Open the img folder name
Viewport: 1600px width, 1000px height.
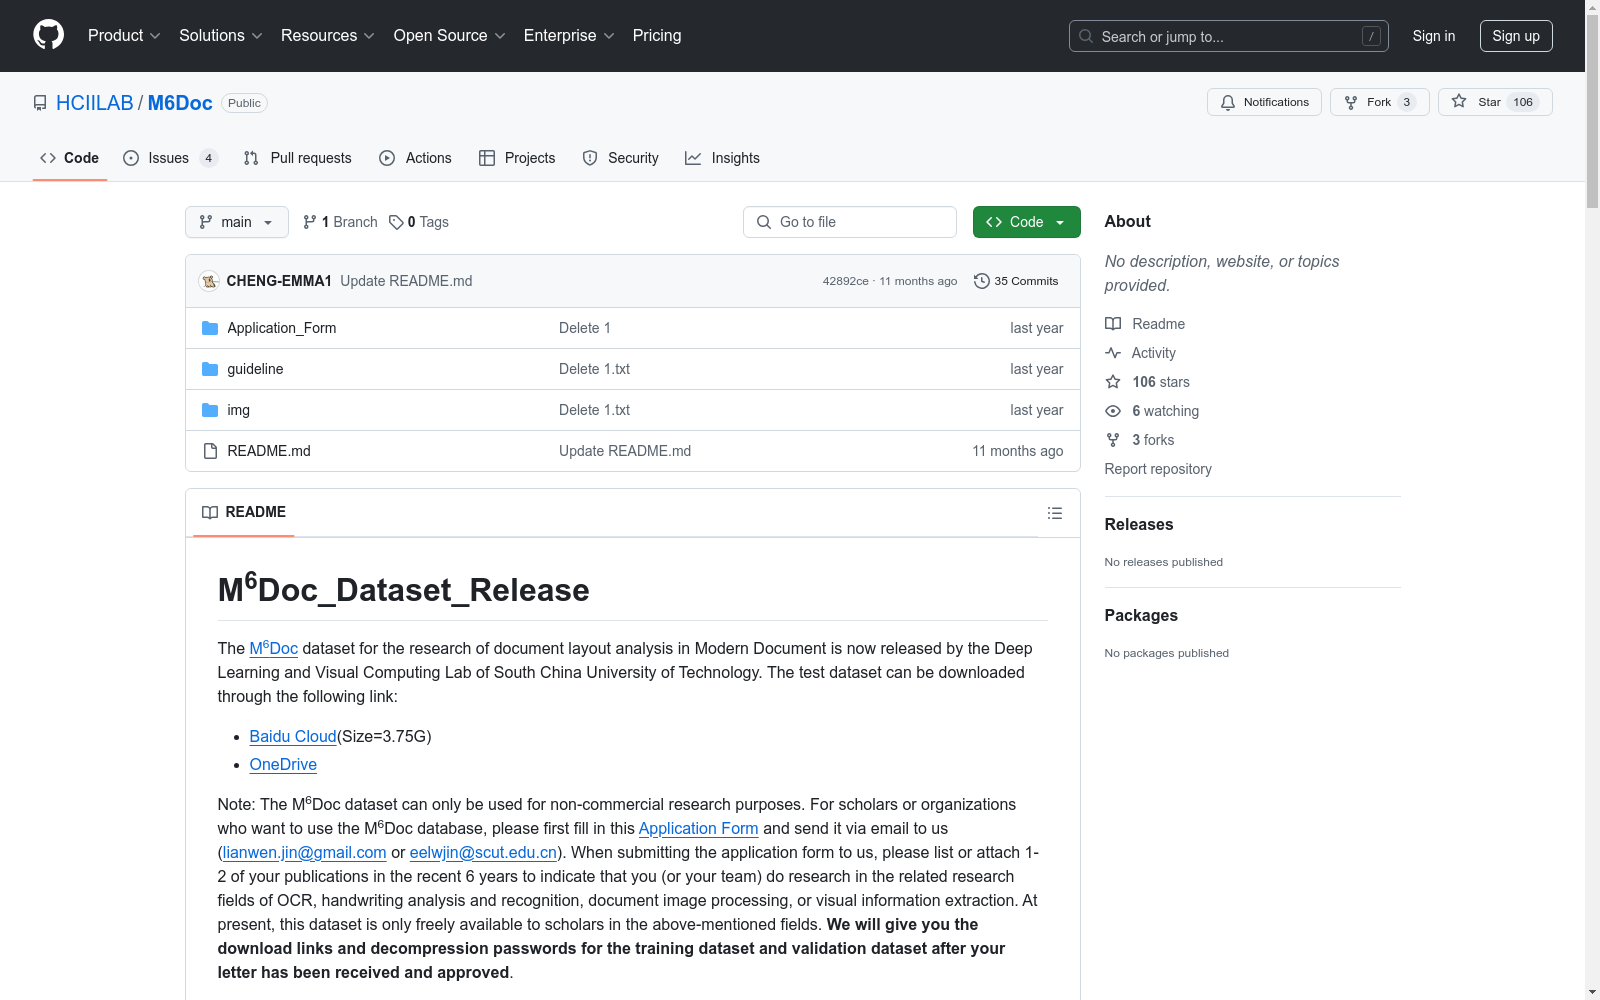pyautogui.click(x=239, y=410)
